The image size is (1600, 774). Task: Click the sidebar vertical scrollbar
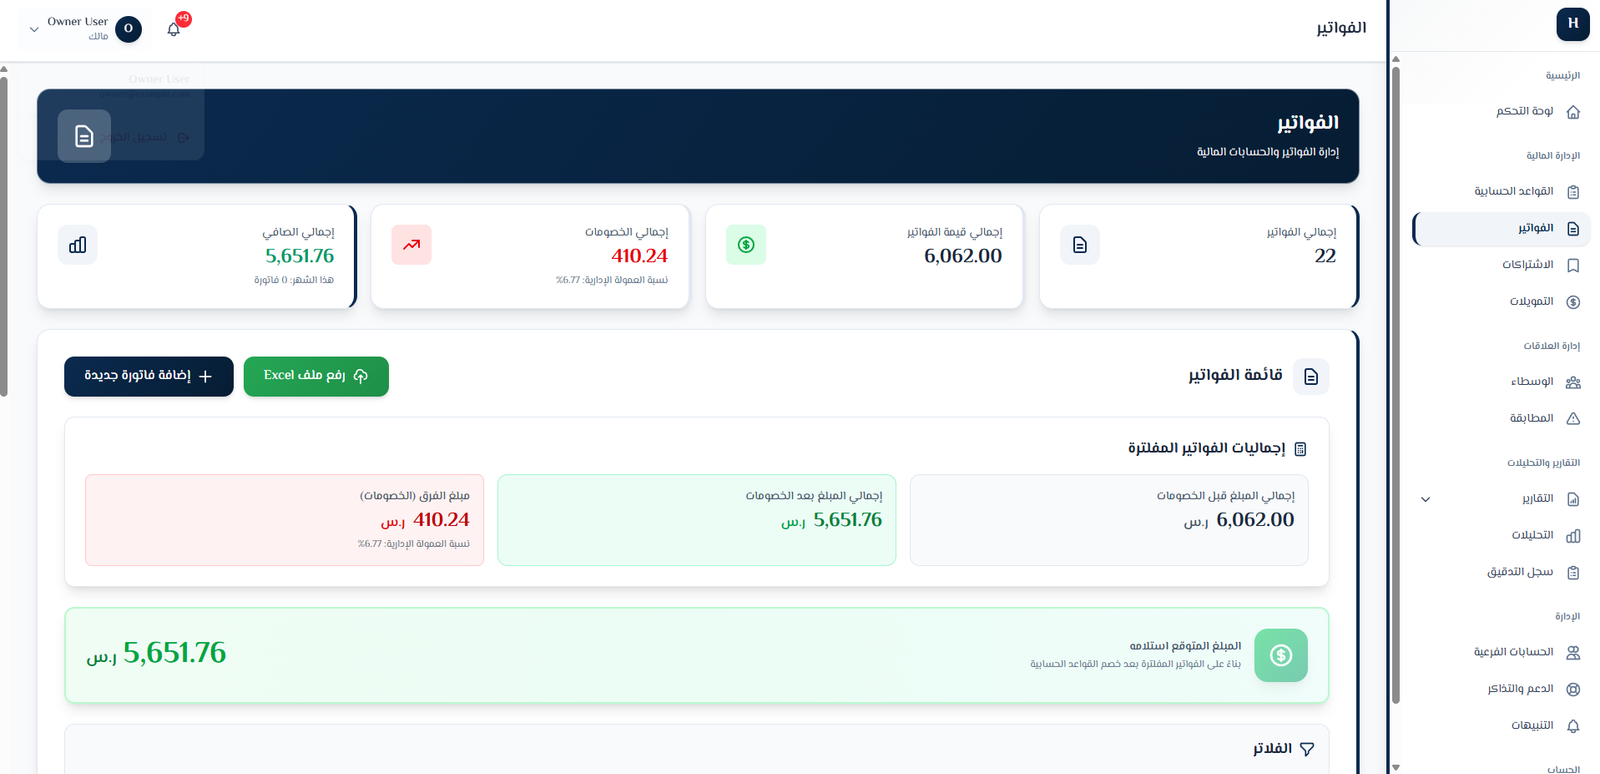pos(1396,383)
